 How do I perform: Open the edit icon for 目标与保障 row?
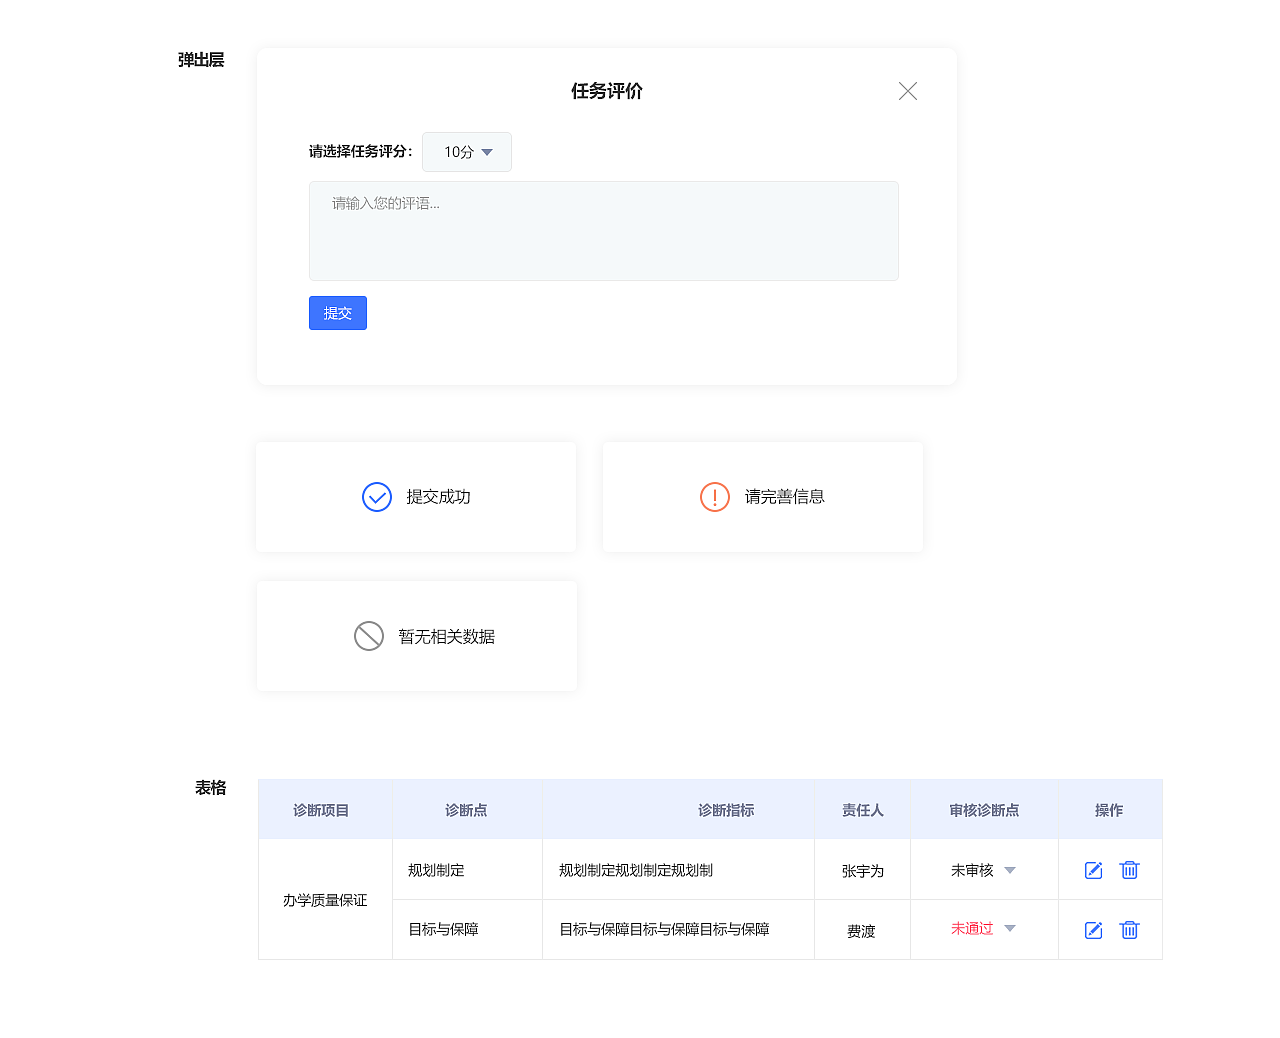[1093, 929]
